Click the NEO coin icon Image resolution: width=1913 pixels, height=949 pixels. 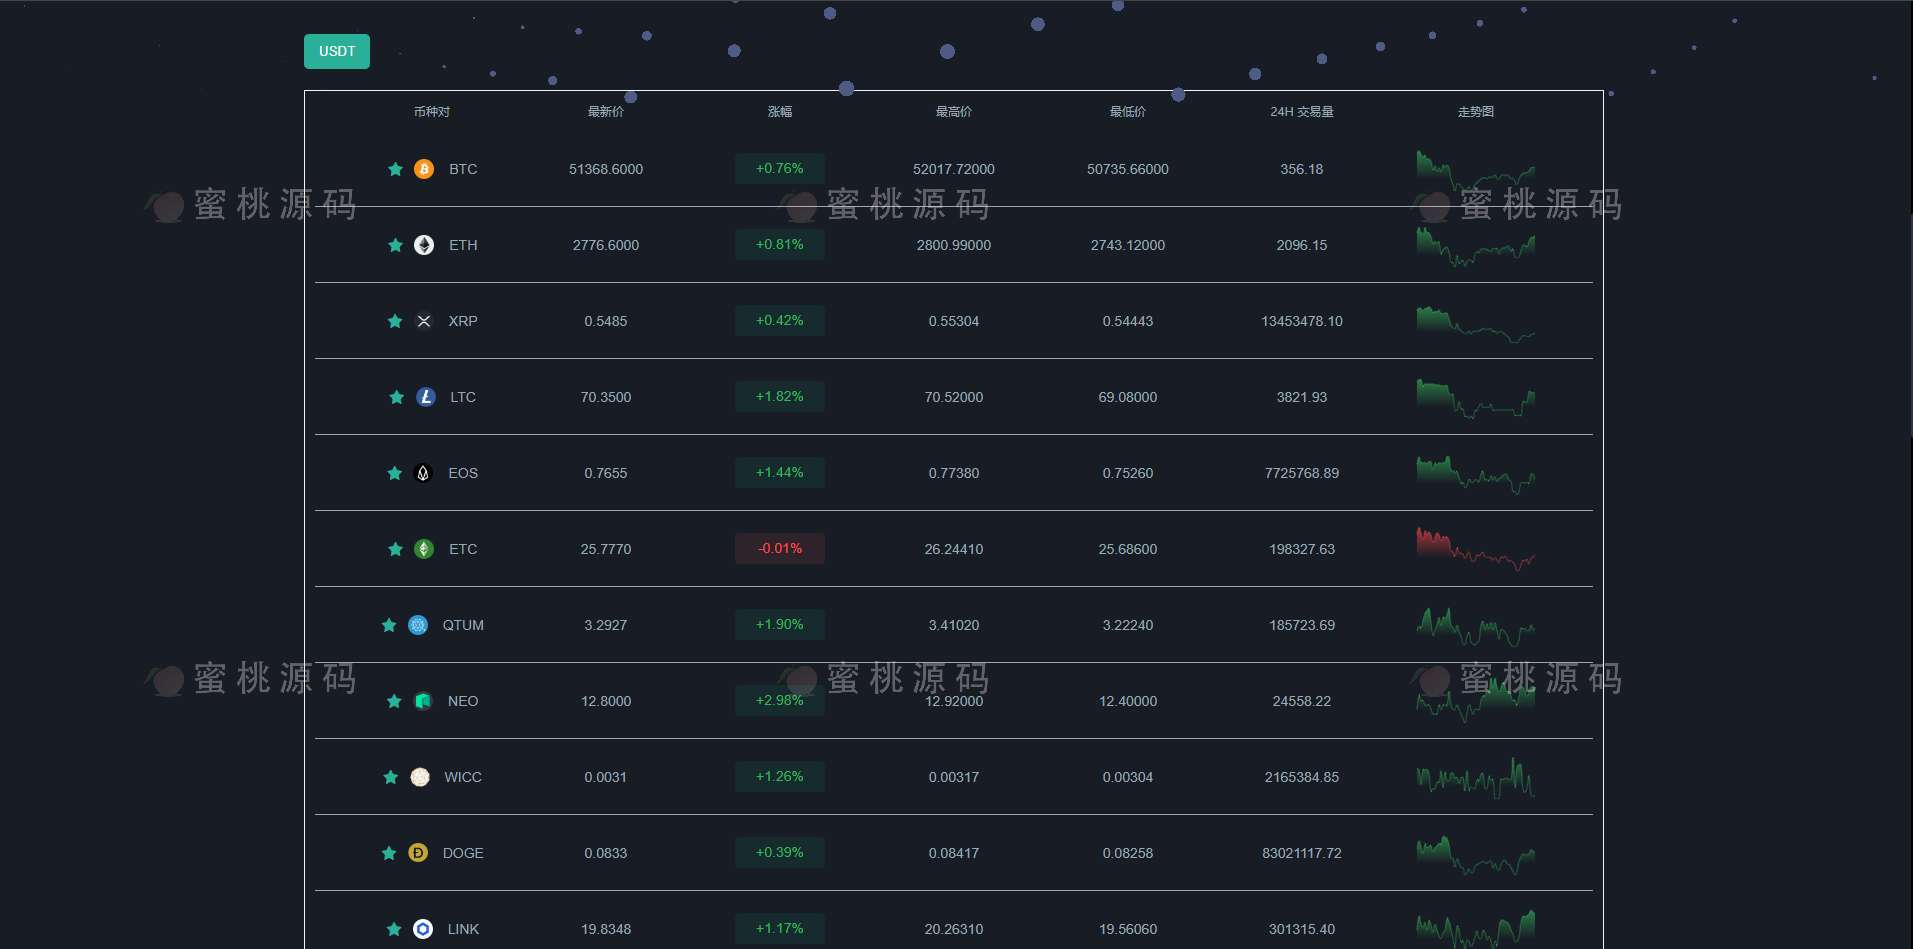click(423, 701)
